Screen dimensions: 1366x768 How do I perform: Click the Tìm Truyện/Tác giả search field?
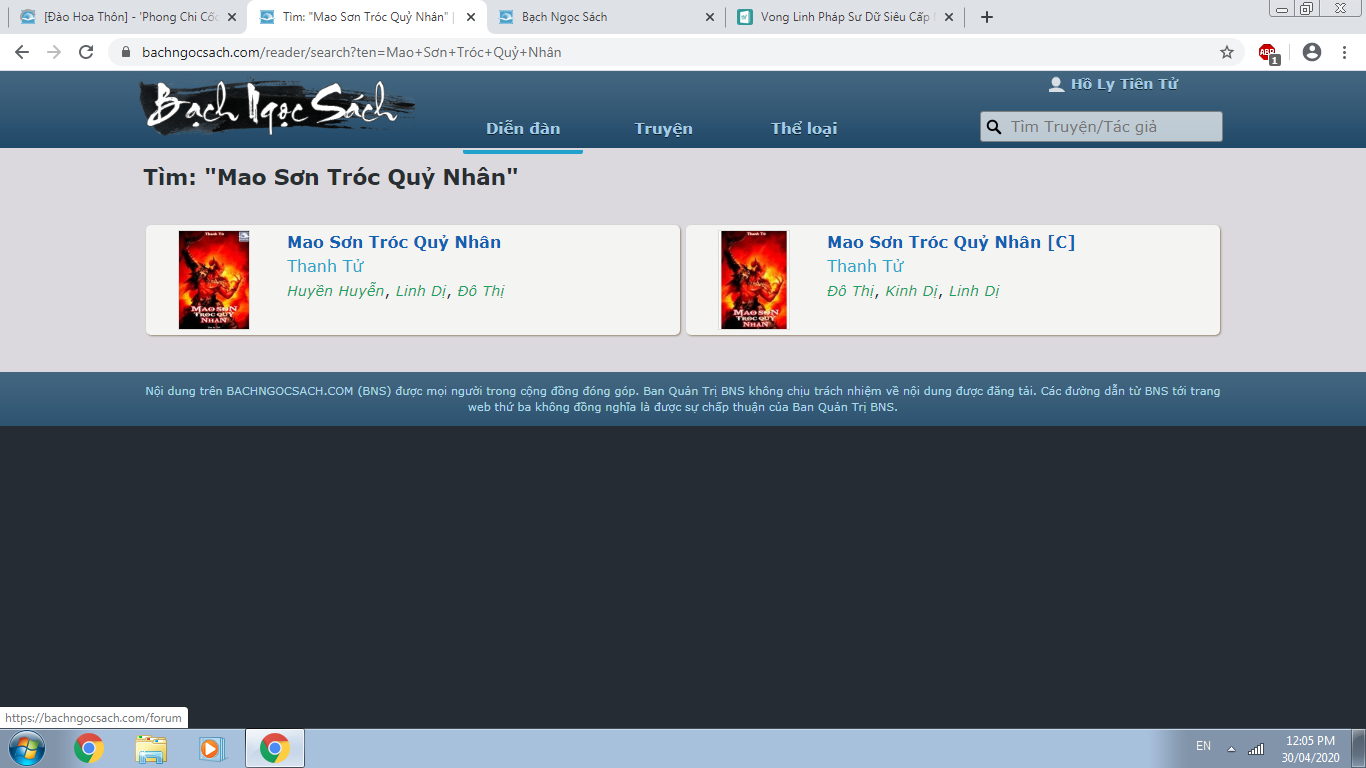click(1110, 127)
